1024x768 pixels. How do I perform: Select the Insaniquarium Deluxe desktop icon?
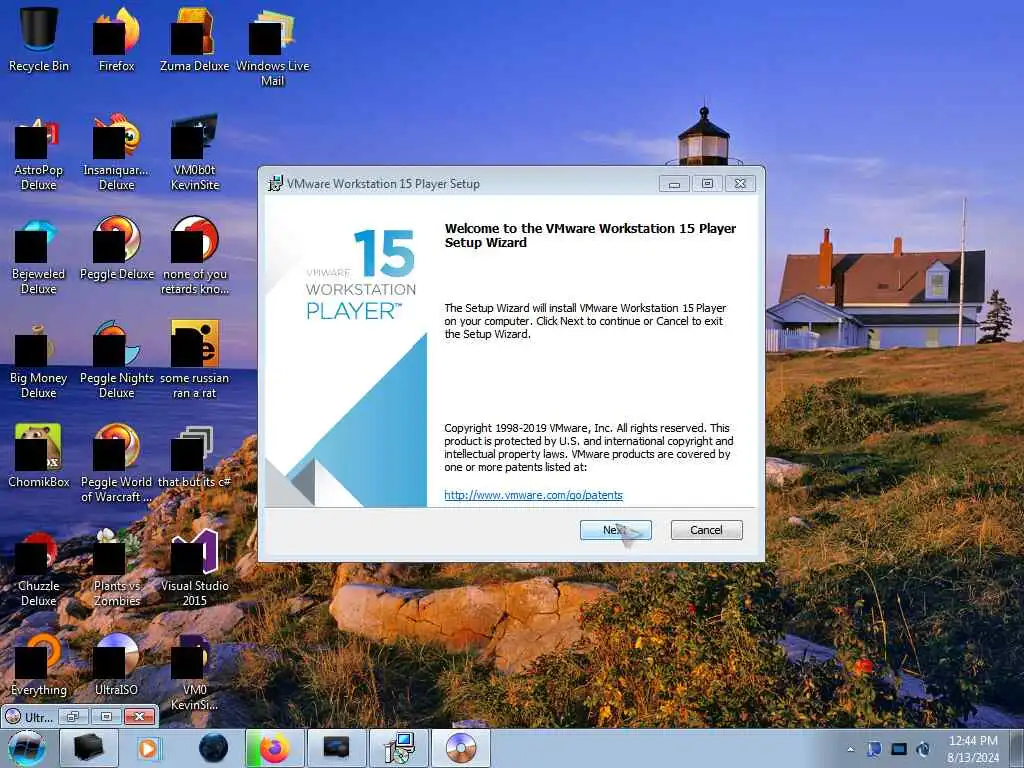click(117, 153)
